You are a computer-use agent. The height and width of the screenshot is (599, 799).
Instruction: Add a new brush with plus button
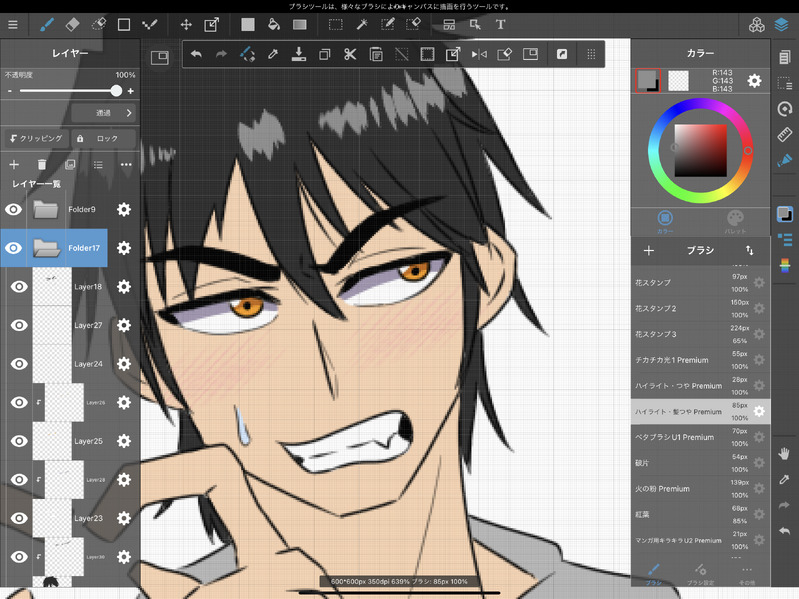coord(649,250)
